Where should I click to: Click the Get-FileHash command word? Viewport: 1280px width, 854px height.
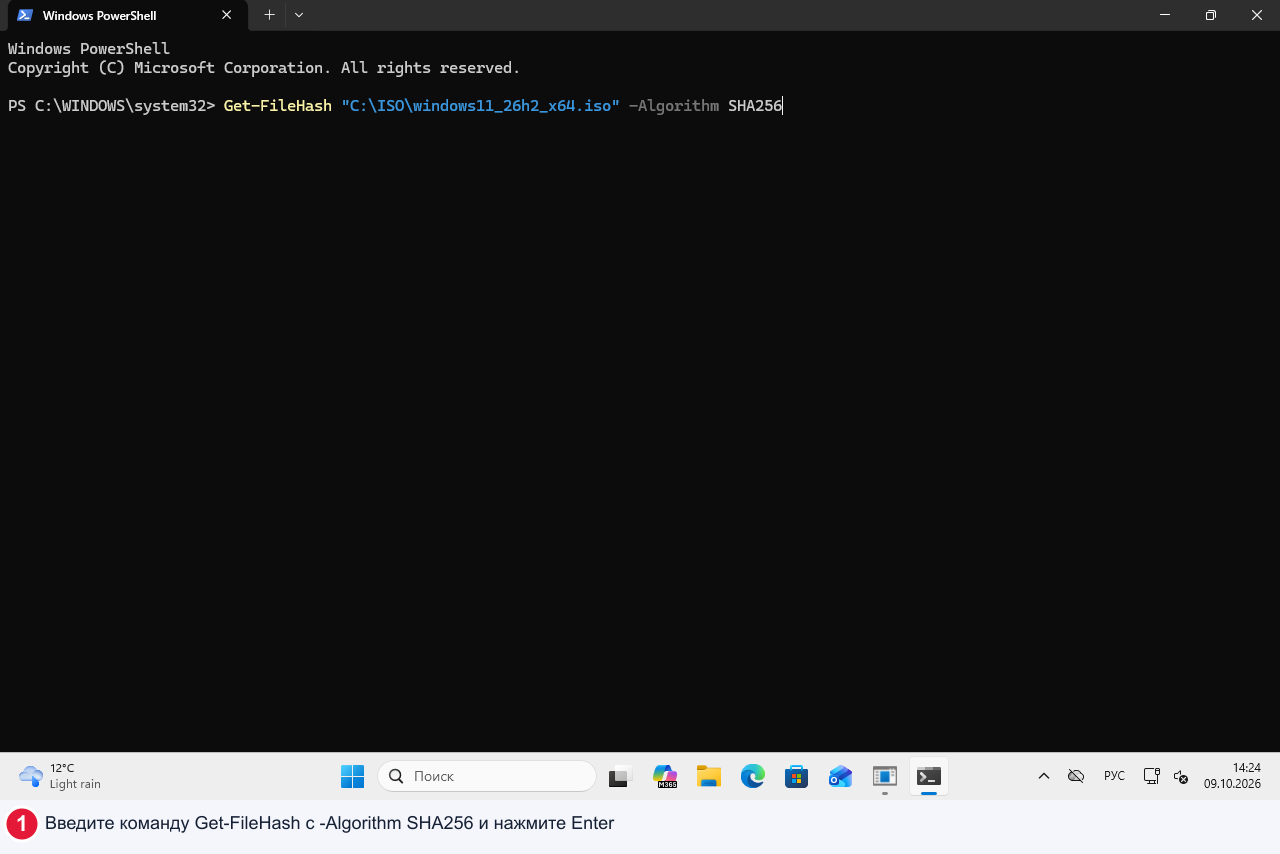tap(277, 105)
